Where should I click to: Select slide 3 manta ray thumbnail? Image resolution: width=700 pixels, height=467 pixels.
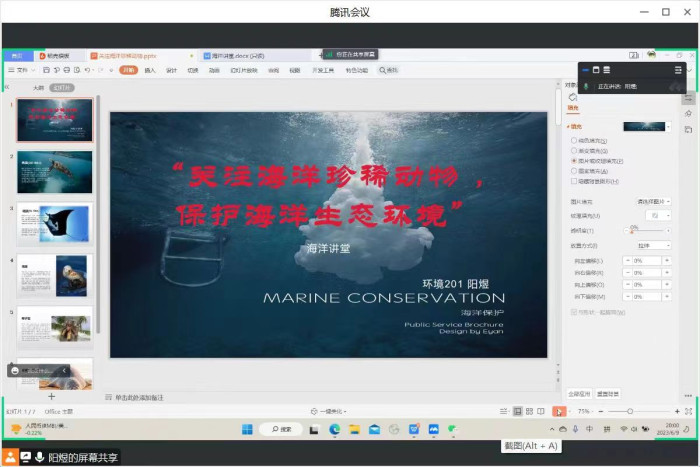(55, 224)
